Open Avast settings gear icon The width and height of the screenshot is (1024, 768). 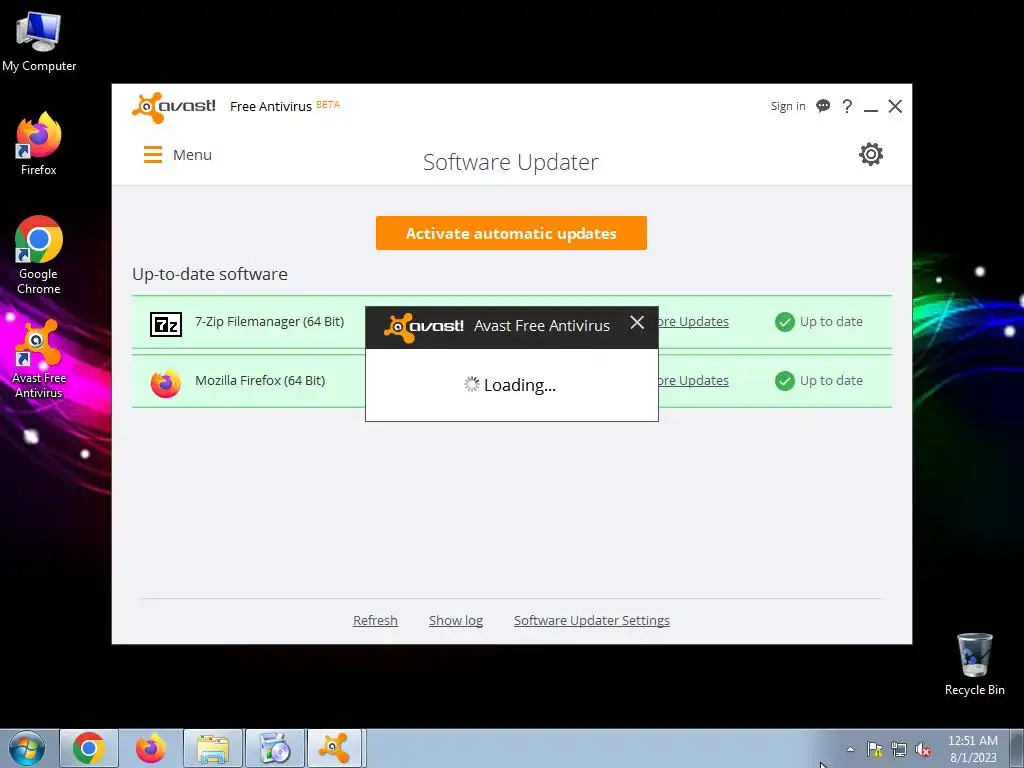click(871, 154)
